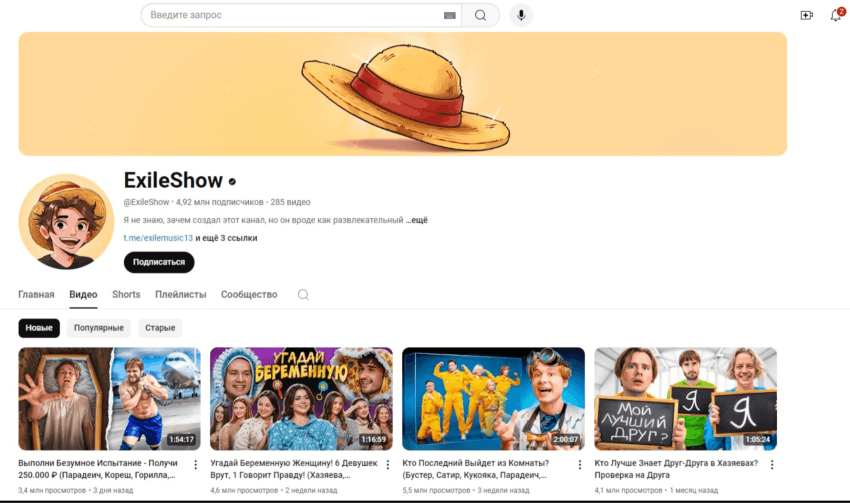The width and height of the screenshot is (850, 503).
Task: Sort videos by Старые
Action: tap(160, 328)
